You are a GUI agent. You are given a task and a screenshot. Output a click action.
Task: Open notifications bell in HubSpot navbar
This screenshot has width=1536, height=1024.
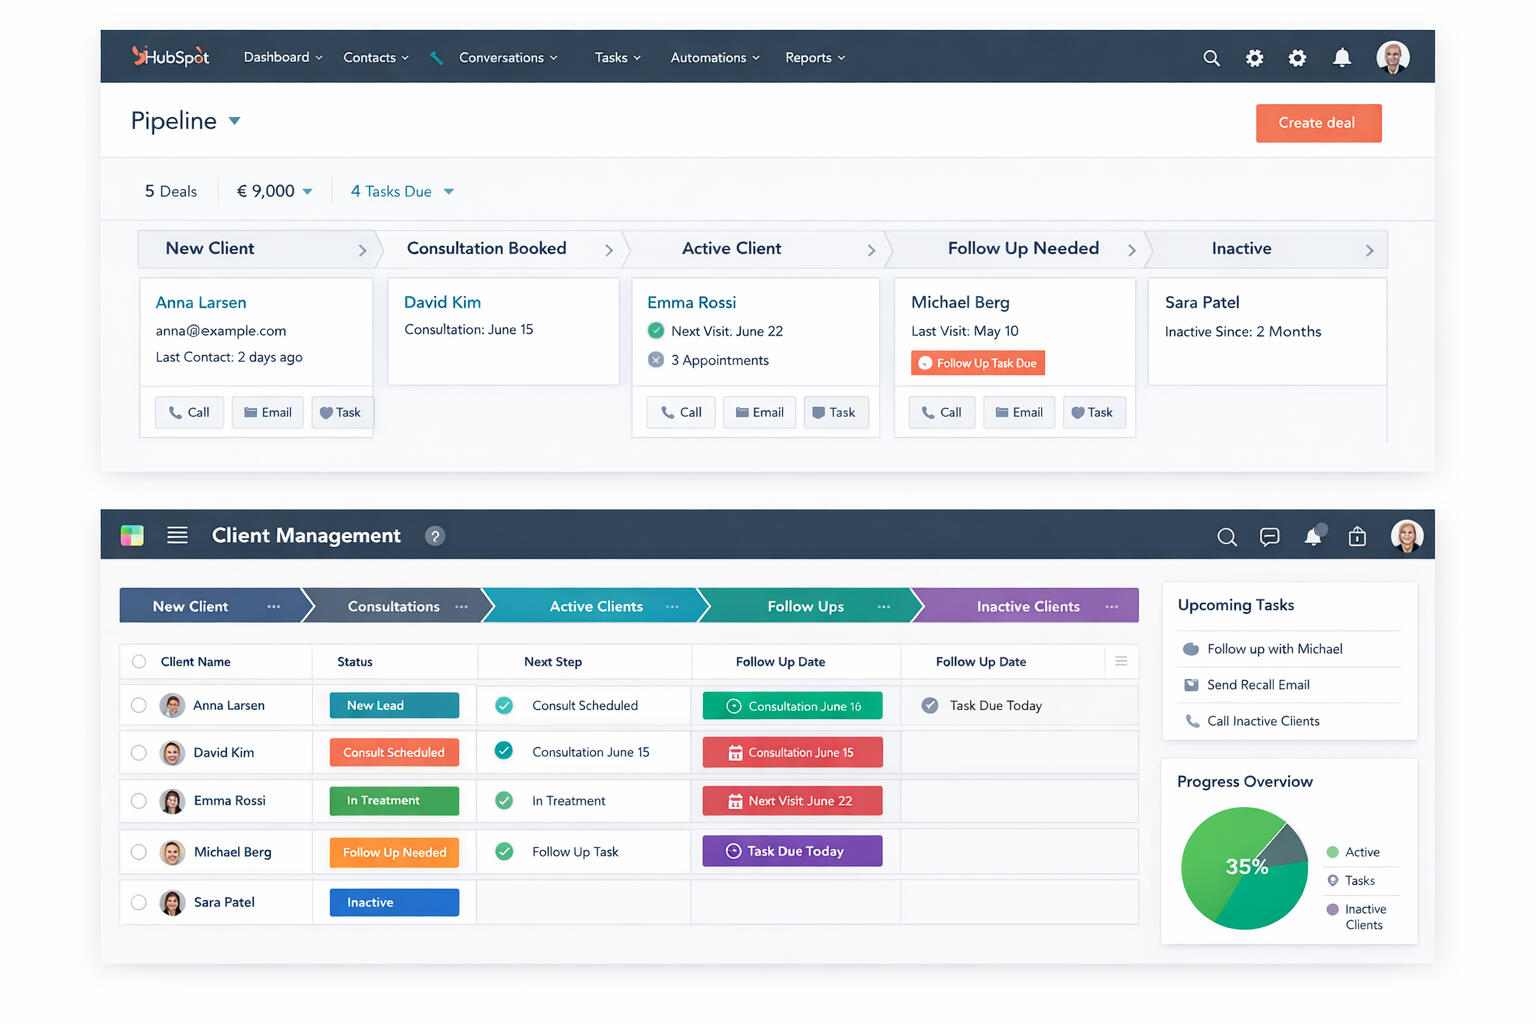[1342, 58]
